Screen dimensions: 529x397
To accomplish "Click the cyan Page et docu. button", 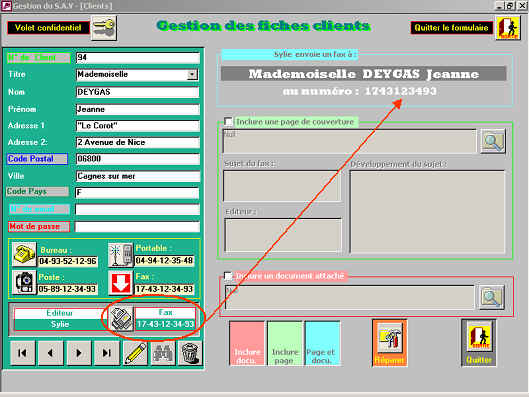I will (322, 343).
